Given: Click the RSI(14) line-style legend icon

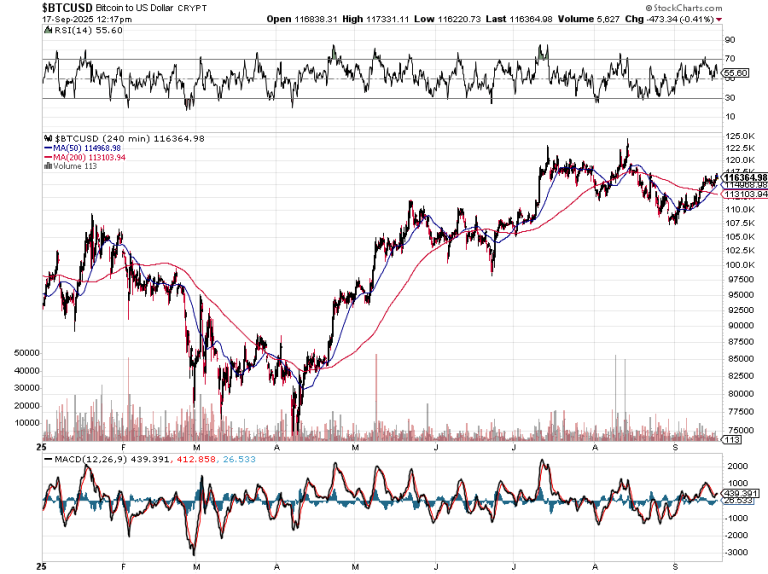Looking at the screenshot, I should 50,32.
